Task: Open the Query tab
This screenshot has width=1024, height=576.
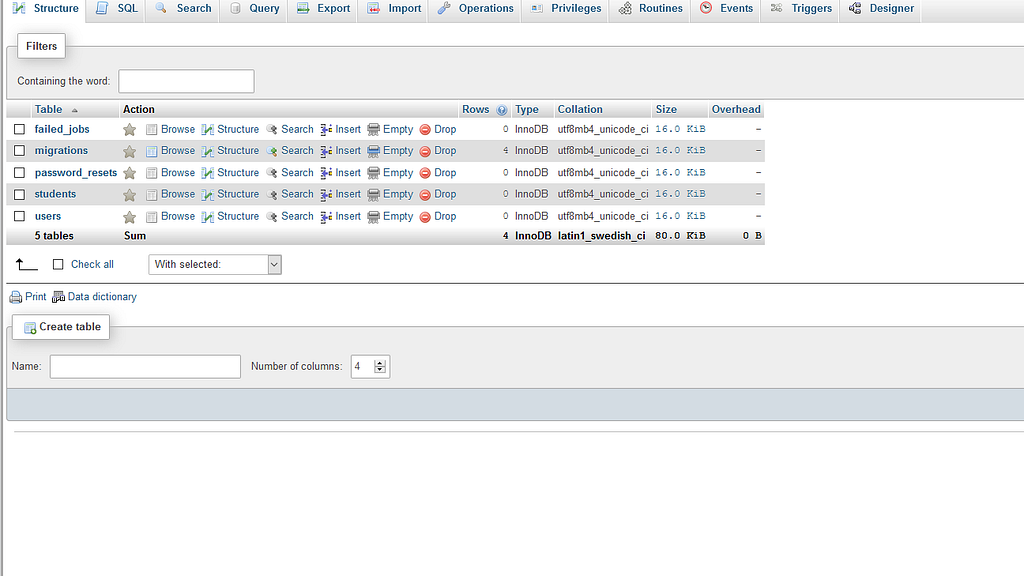Action: pos(254,9)
